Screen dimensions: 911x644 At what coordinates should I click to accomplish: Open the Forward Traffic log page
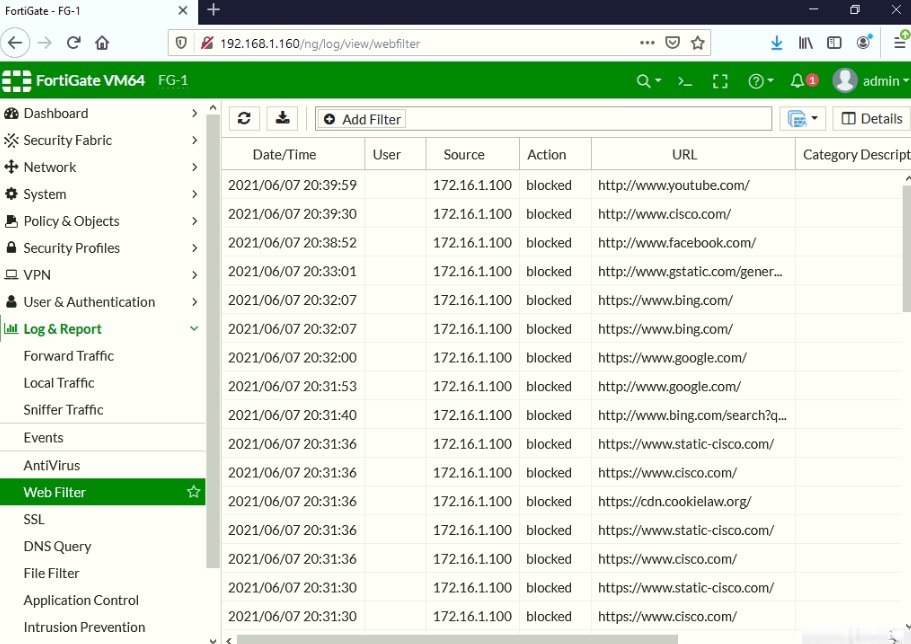[68, 355]
